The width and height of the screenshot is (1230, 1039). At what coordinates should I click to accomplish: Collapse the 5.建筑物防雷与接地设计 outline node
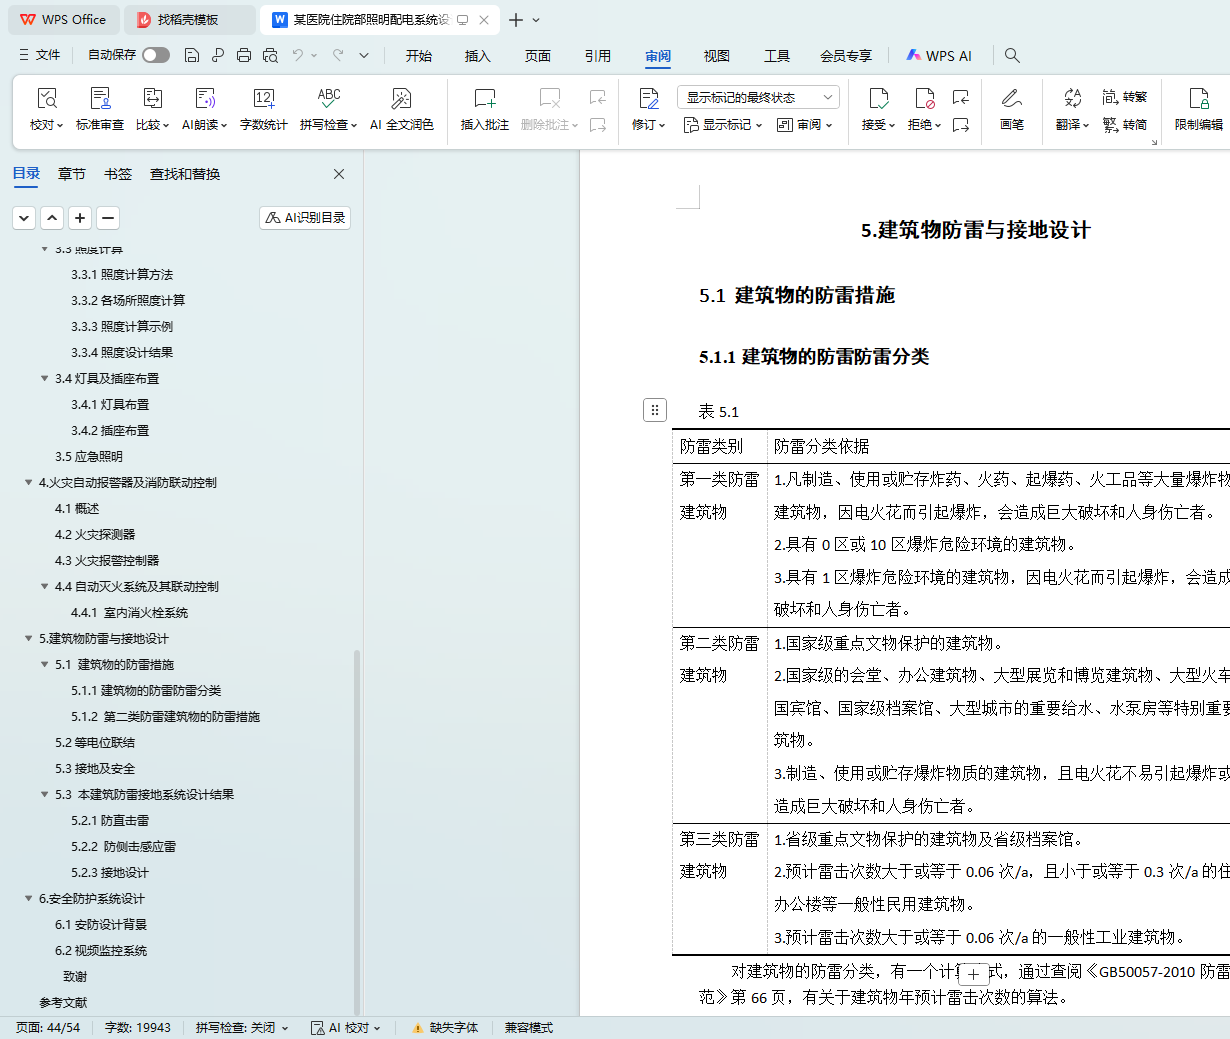tap(28, 638)
